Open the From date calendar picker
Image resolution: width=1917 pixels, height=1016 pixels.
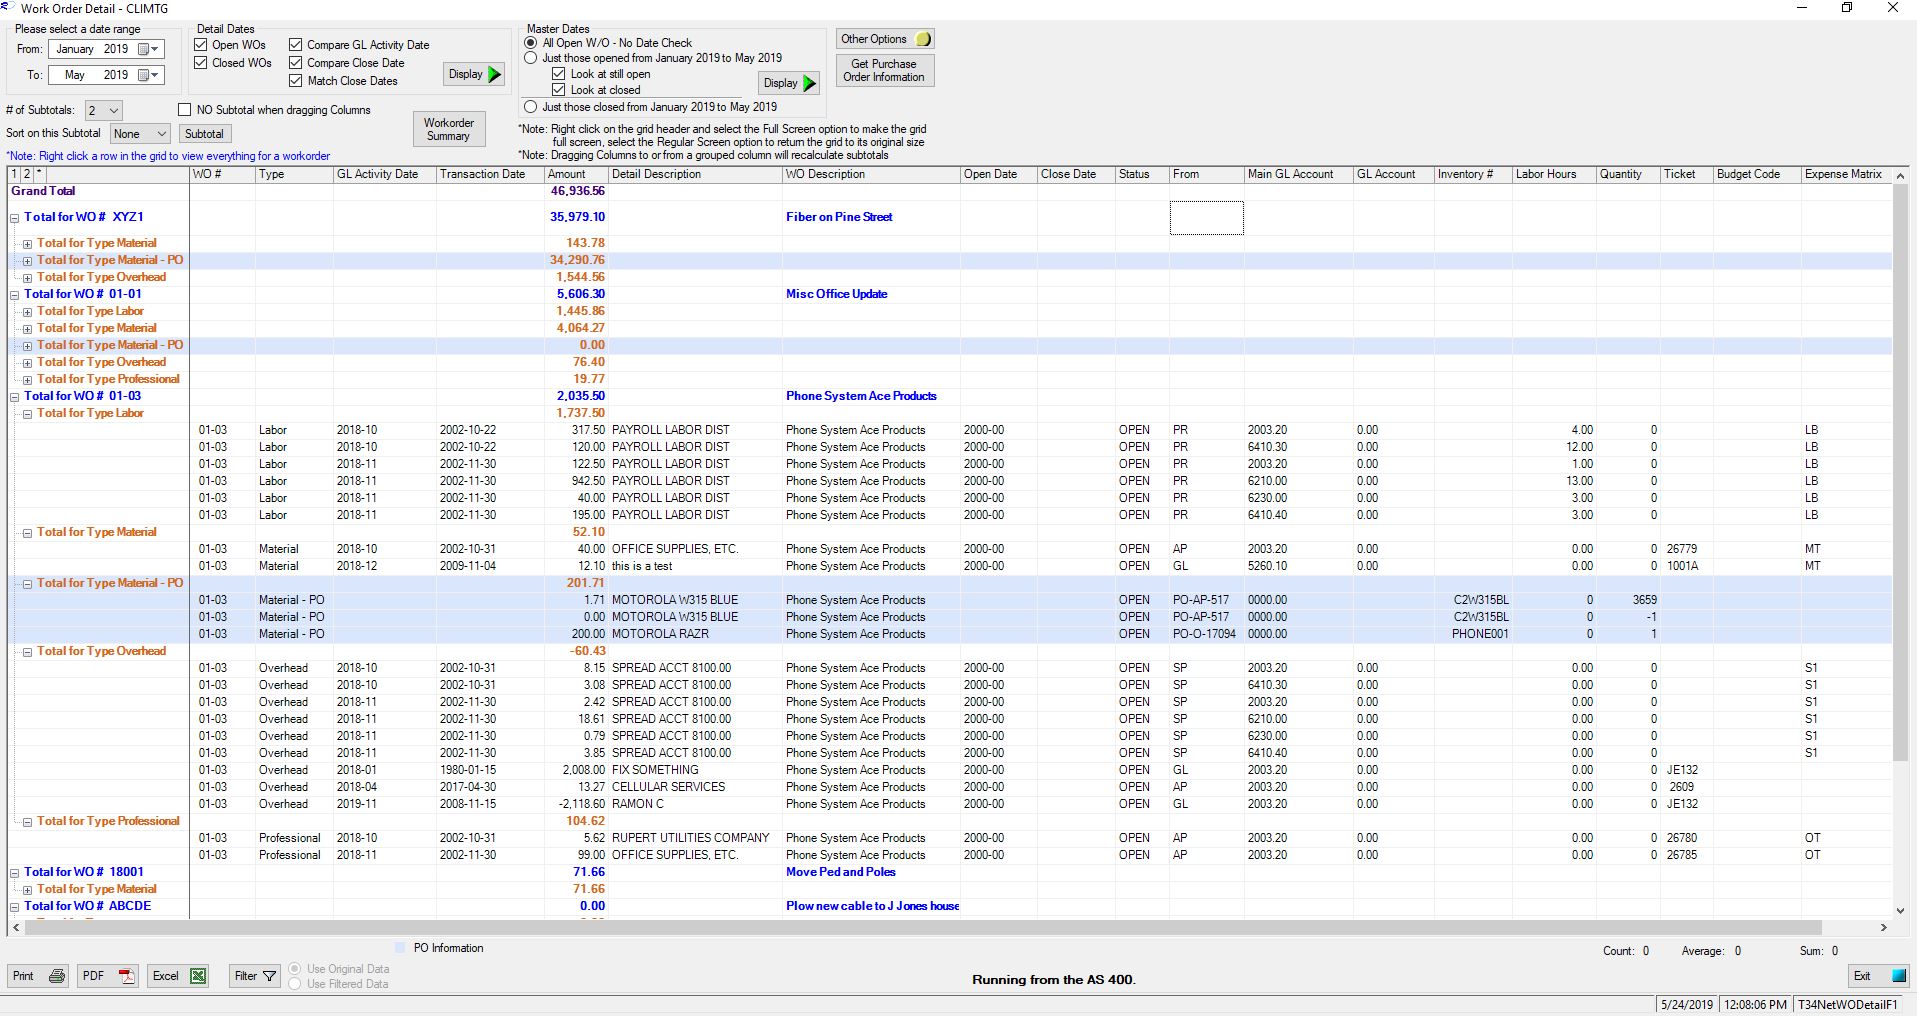pos(149,49)
